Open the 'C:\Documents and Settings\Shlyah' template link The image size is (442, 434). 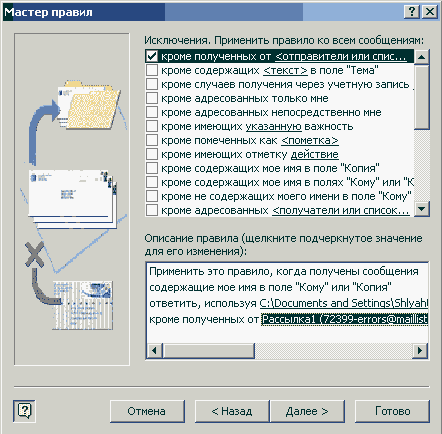tap(344, 303)
